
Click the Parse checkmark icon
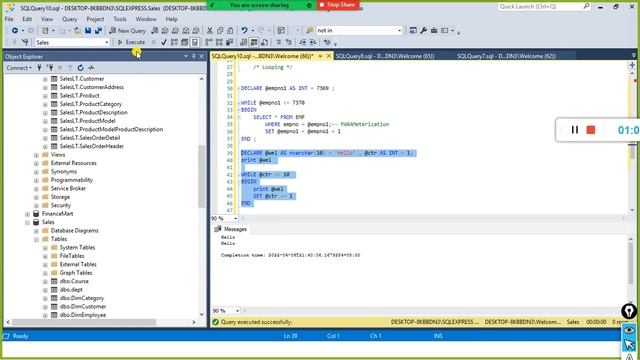click(x=164, y=42)
